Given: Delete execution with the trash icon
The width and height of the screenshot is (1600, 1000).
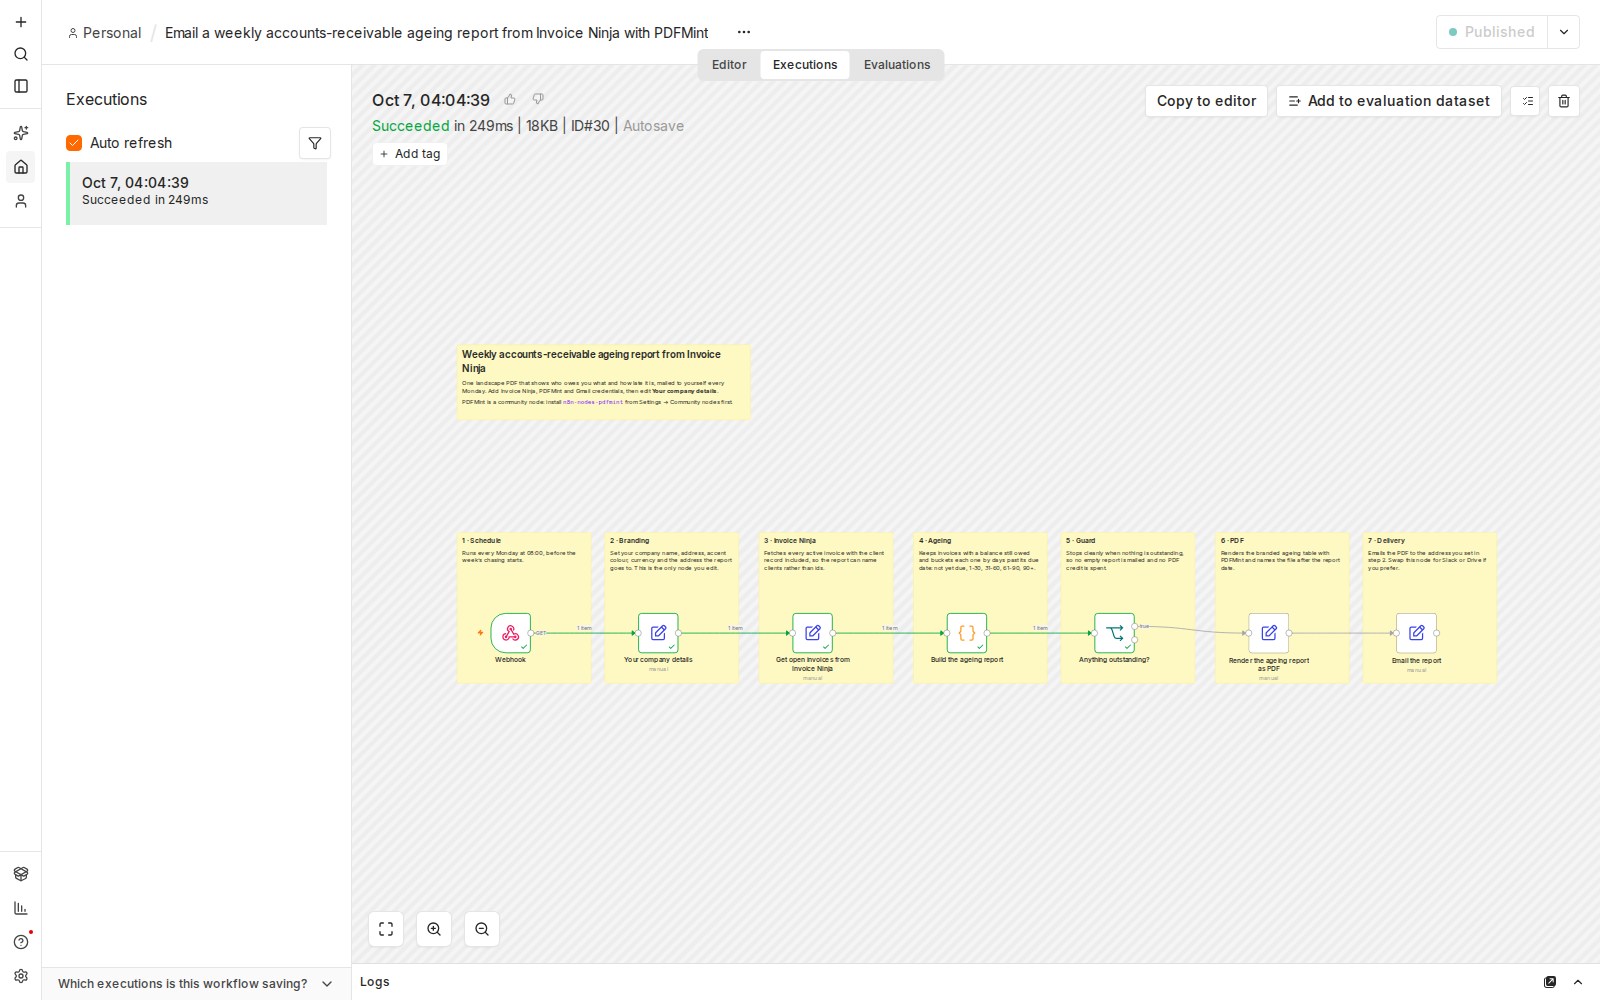Looking at the screenshot, I should tap(1564, 101).
